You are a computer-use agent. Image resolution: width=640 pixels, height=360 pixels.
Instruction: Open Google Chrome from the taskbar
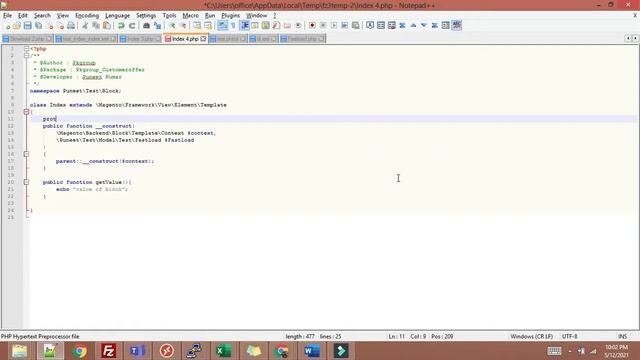(79, 351)
